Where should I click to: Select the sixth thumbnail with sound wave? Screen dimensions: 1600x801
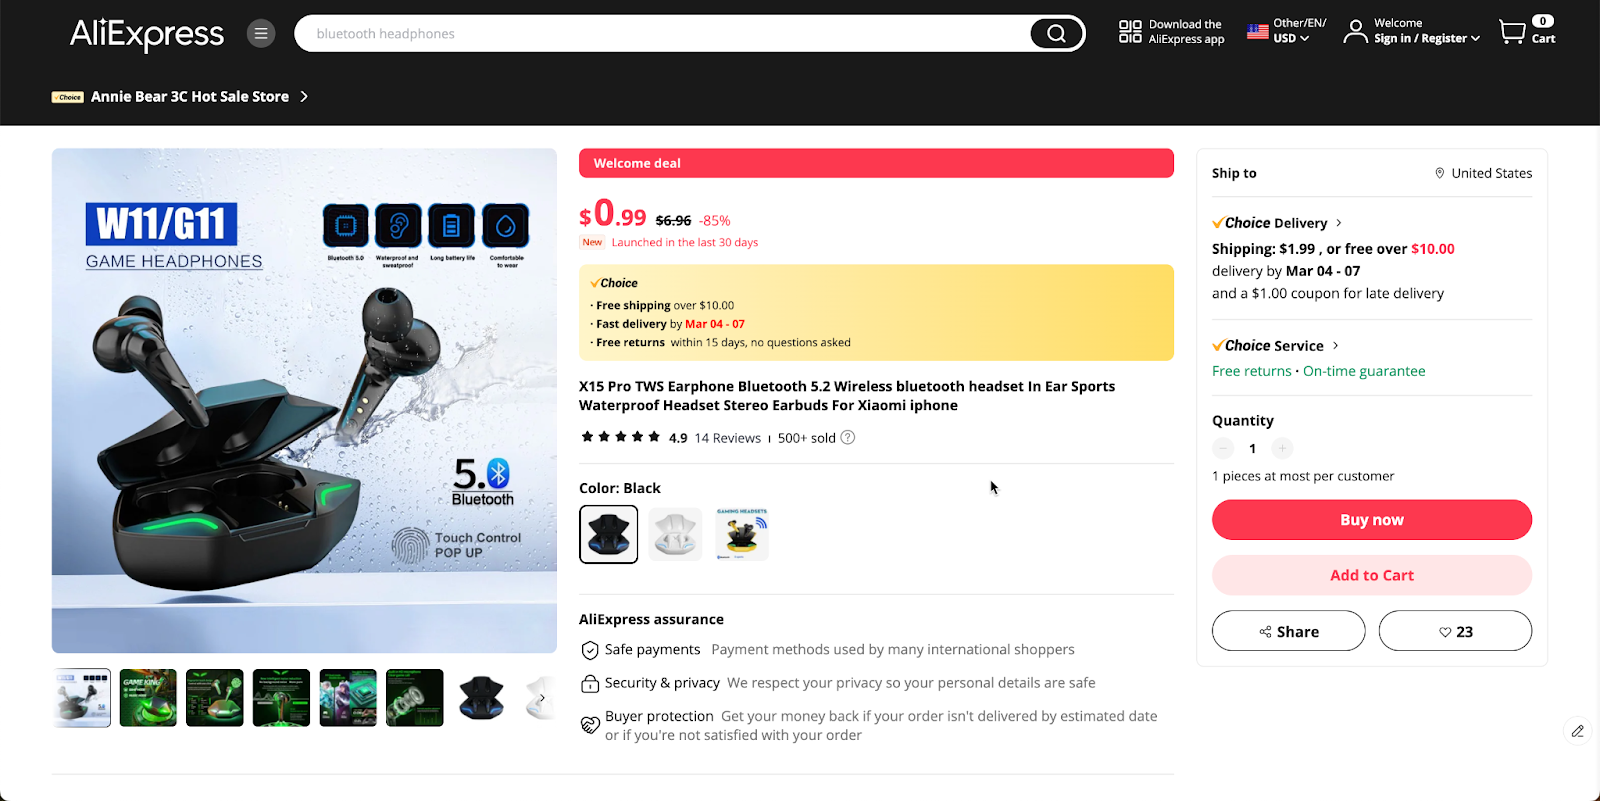point(415,698)
